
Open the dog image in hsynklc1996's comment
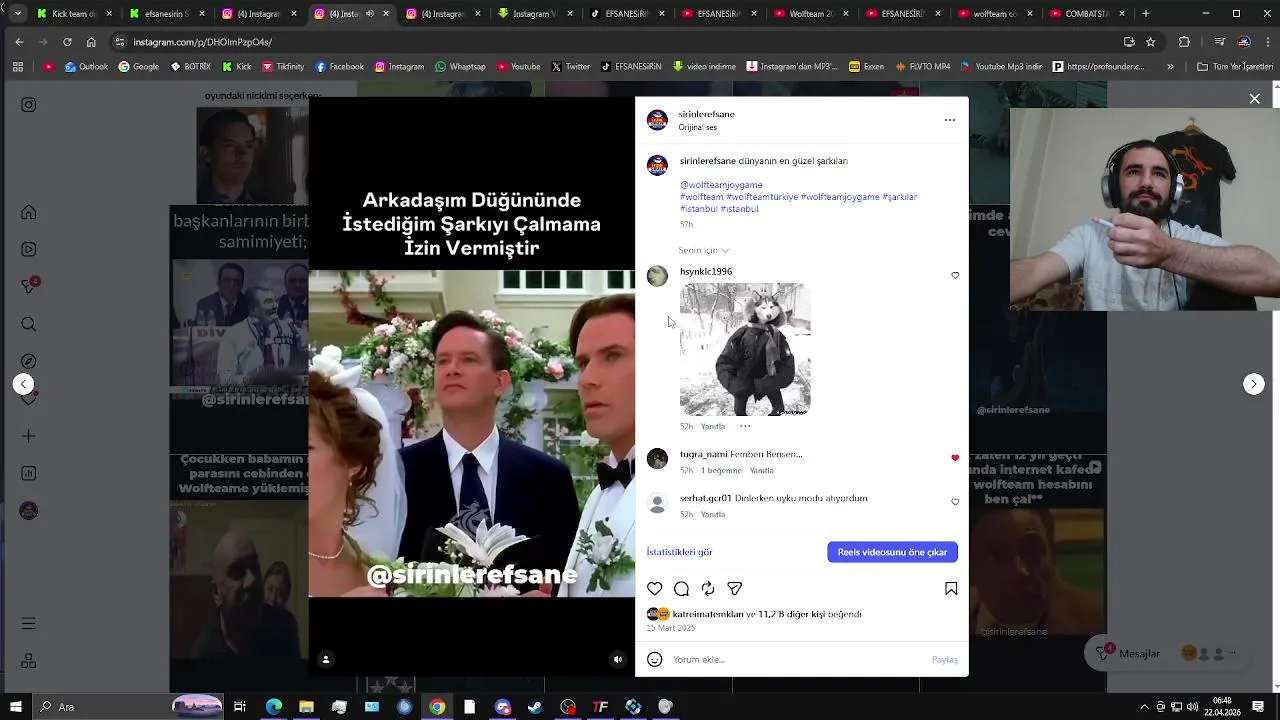tap(745, 349)
